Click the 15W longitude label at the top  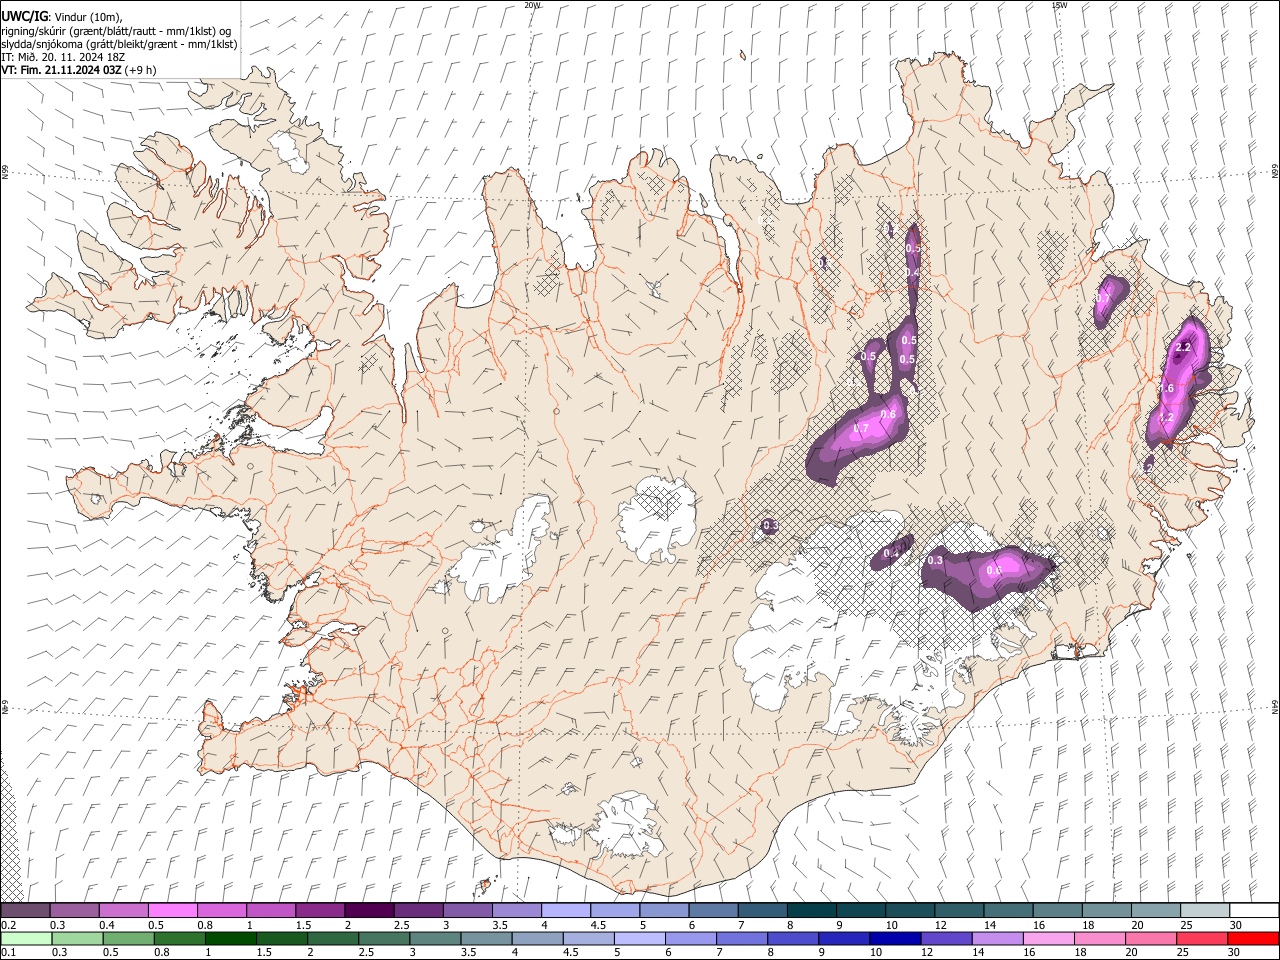pos(1058,5)
